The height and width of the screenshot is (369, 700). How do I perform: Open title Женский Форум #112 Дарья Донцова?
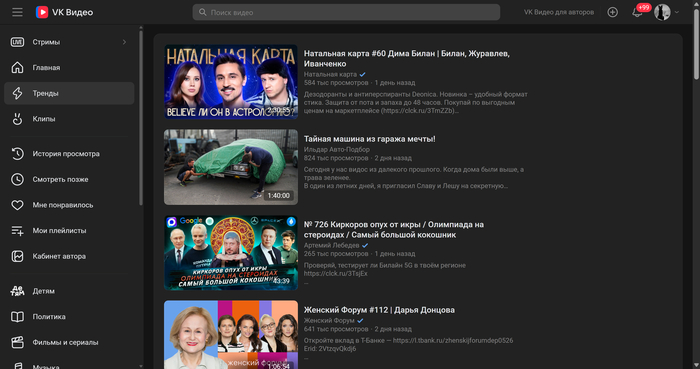(x=379, y=310)
